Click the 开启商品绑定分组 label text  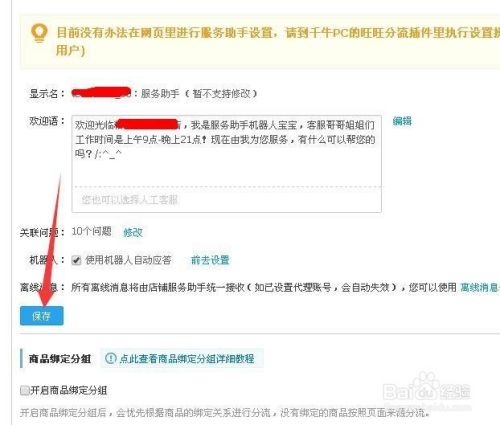(x=69, y=390)
